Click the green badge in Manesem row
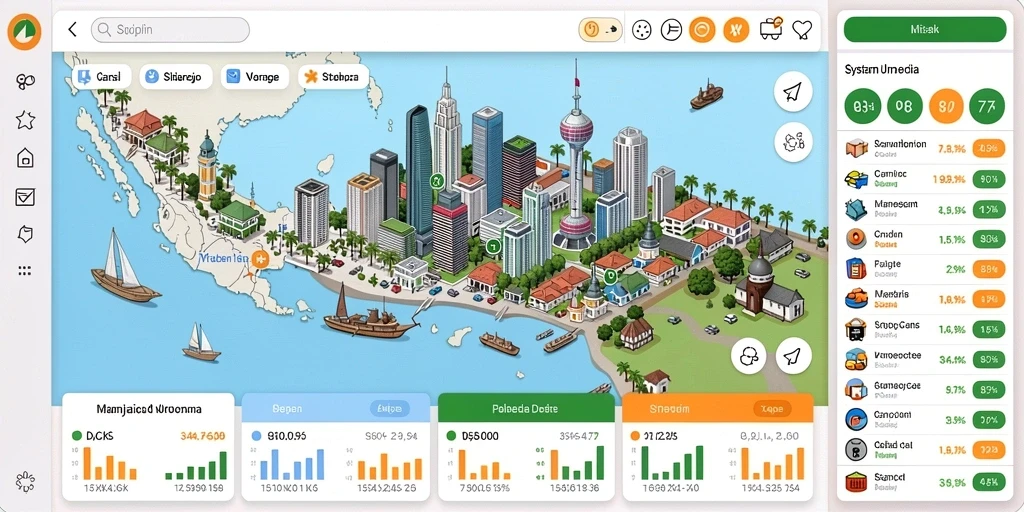This screenshot has width=1024, height=512. click(989, 210)
